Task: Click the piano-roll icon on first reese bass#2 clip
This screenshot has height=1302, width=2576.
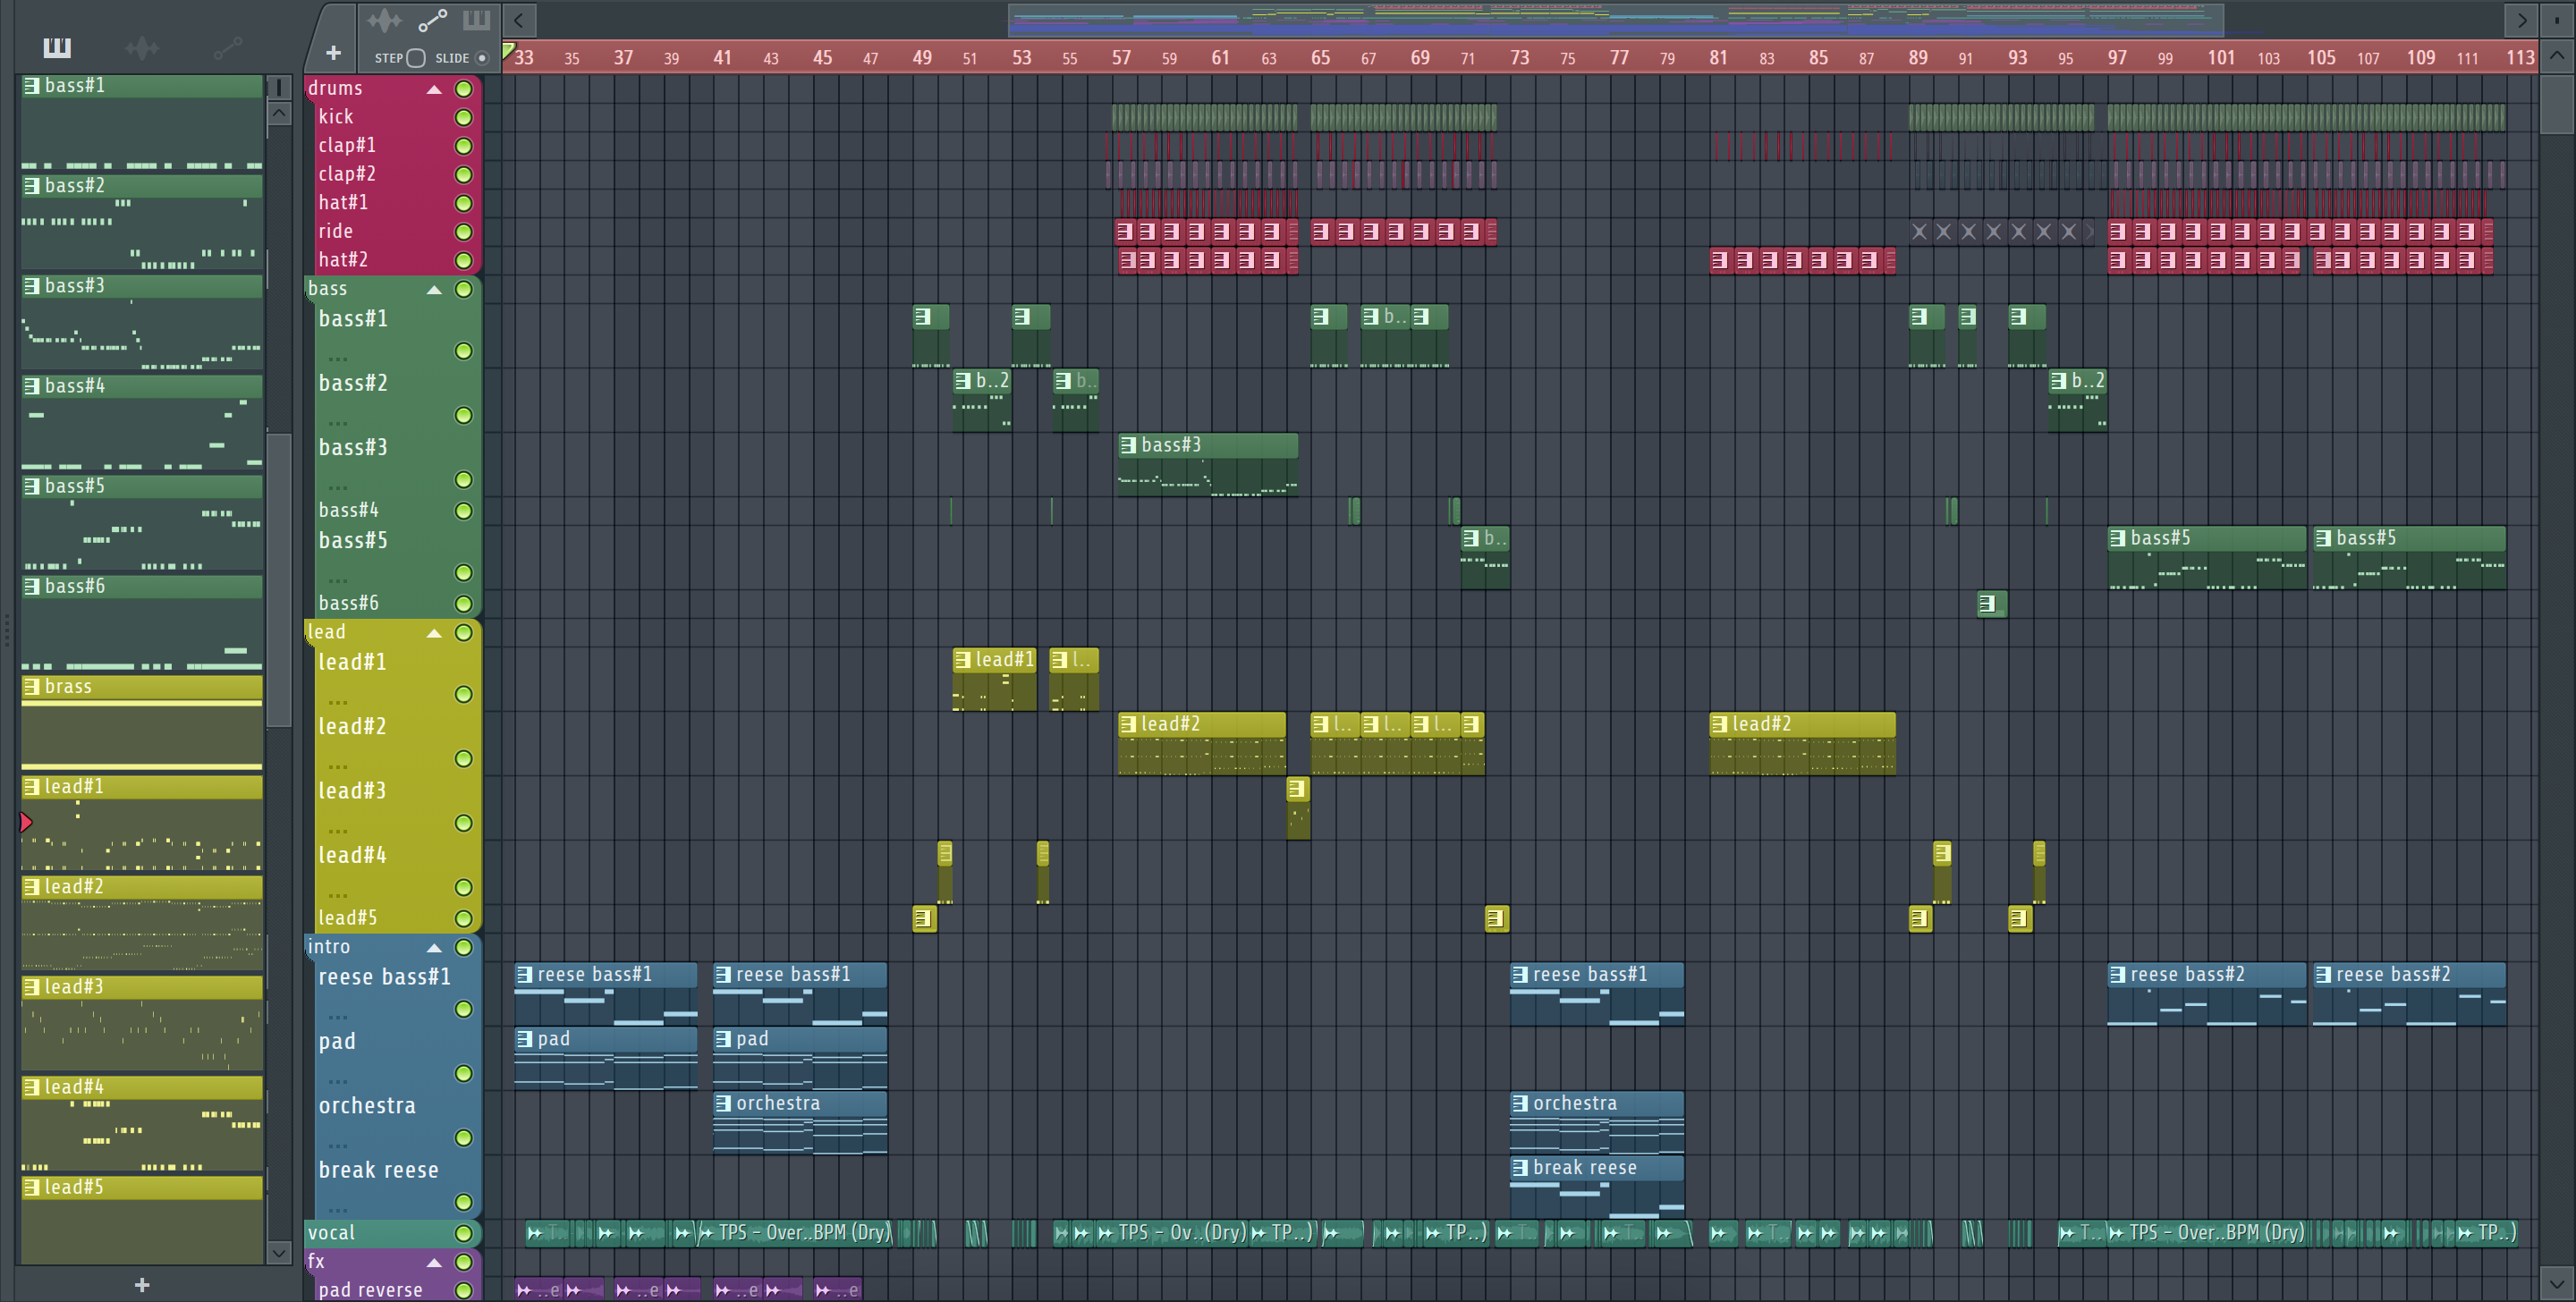Action: (2117, 974)
